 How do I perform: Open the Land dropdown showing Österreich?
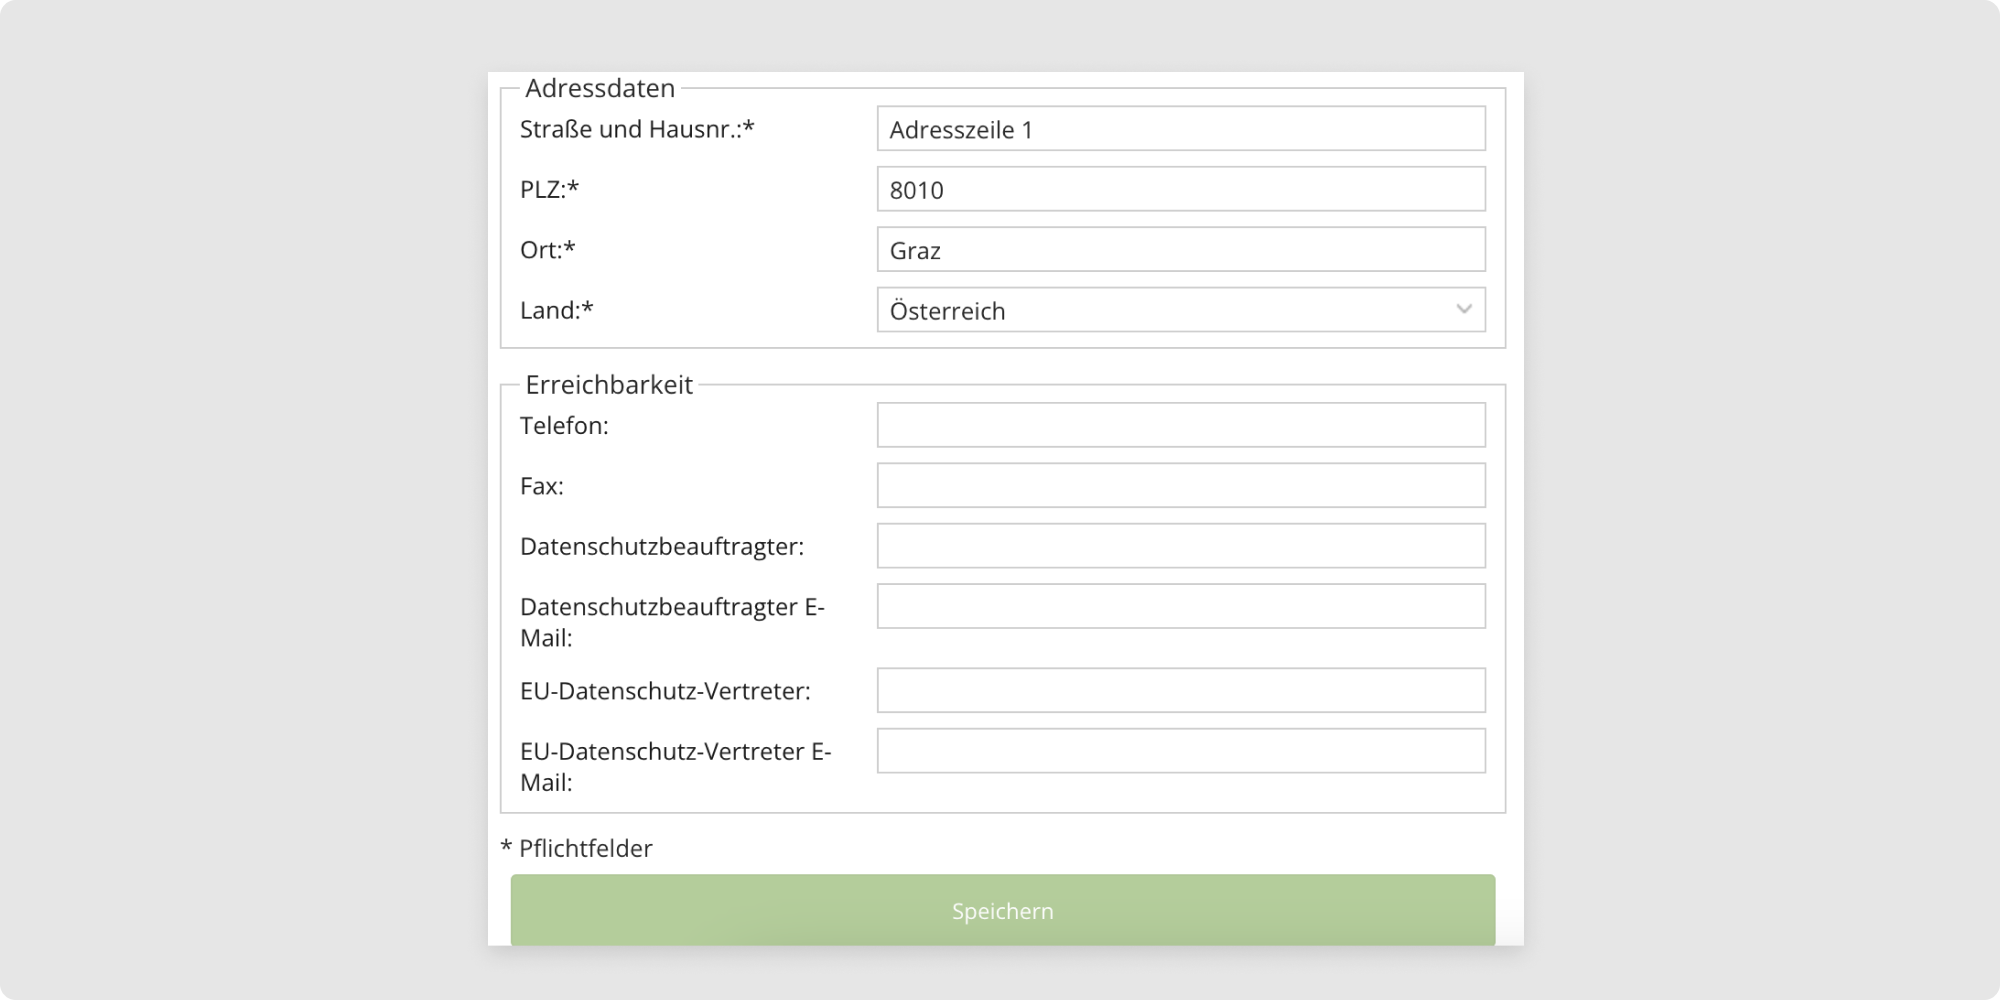[x=1180, y=310]
